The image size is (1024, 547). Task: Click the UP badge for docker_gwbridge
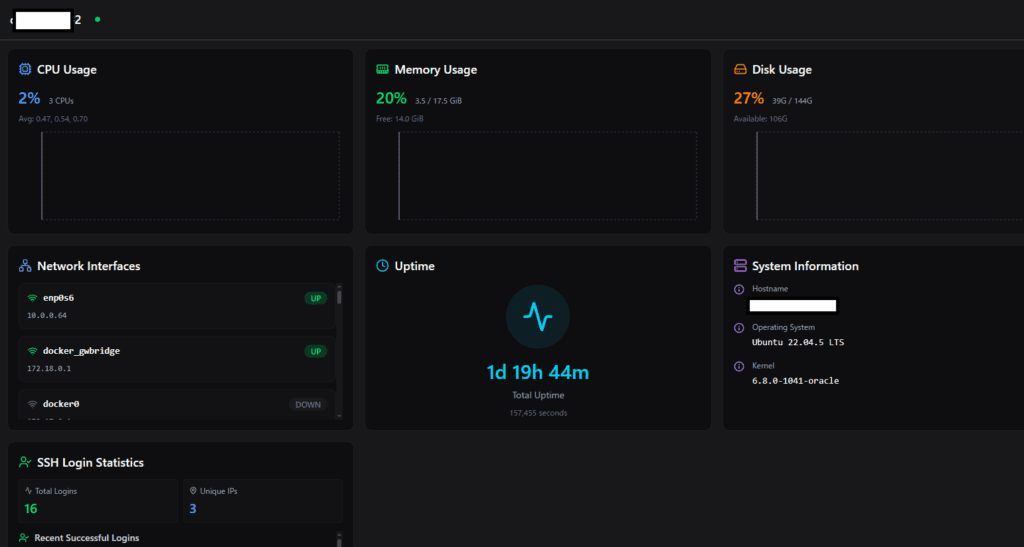(315, 352)
